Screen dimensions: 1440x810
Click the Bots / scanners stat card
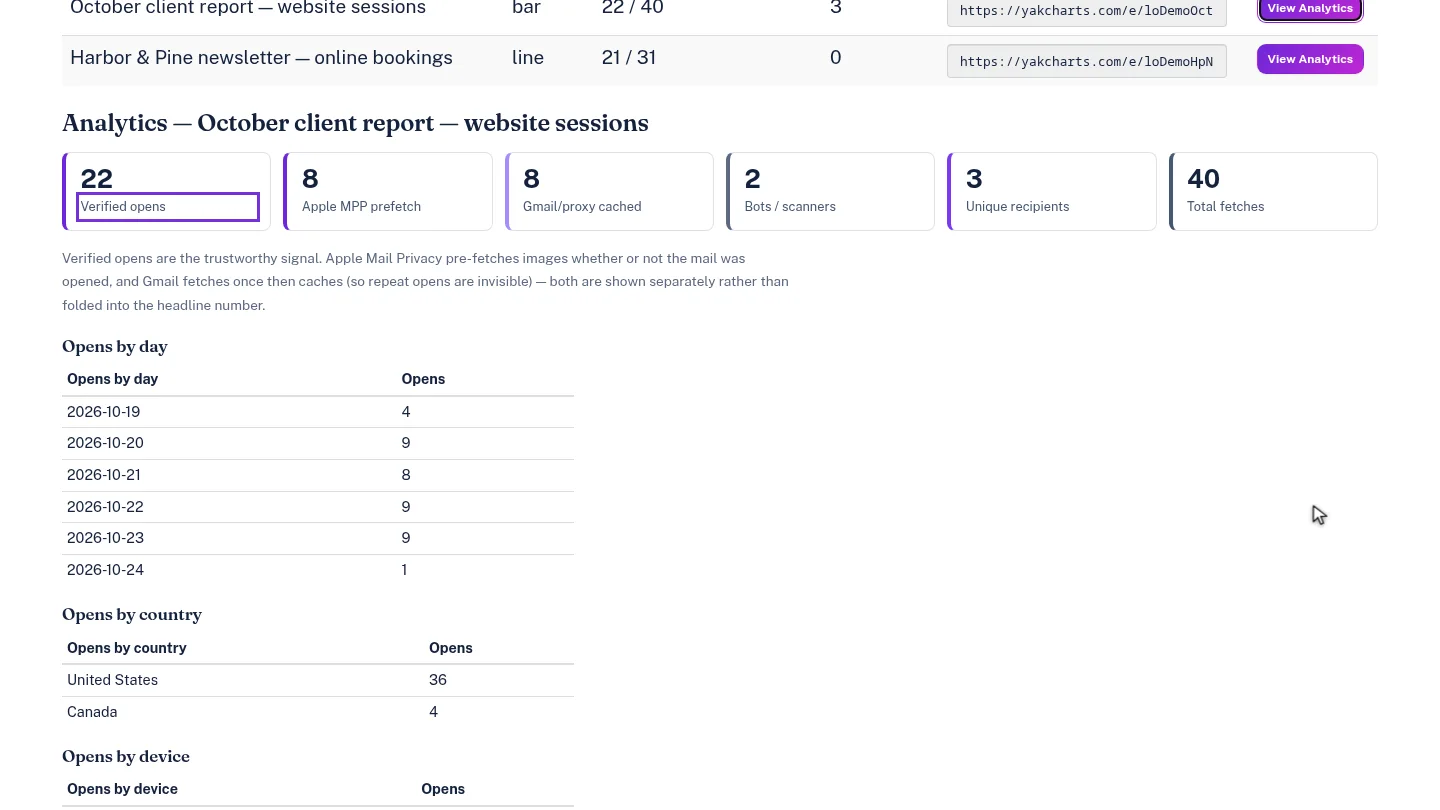pos(830,191)
